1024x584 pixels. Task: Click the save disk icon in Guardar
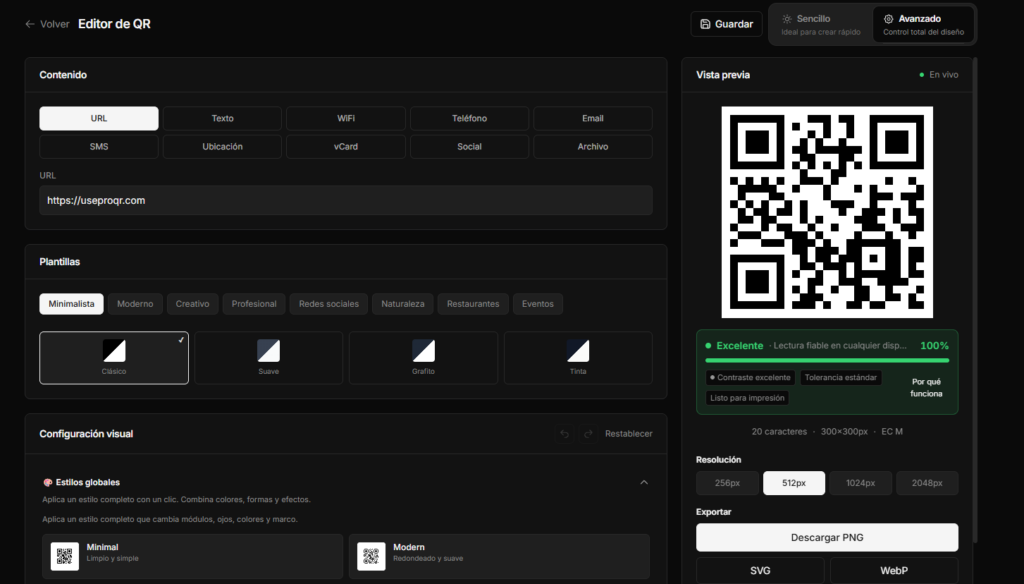click(x=705, y=24)
